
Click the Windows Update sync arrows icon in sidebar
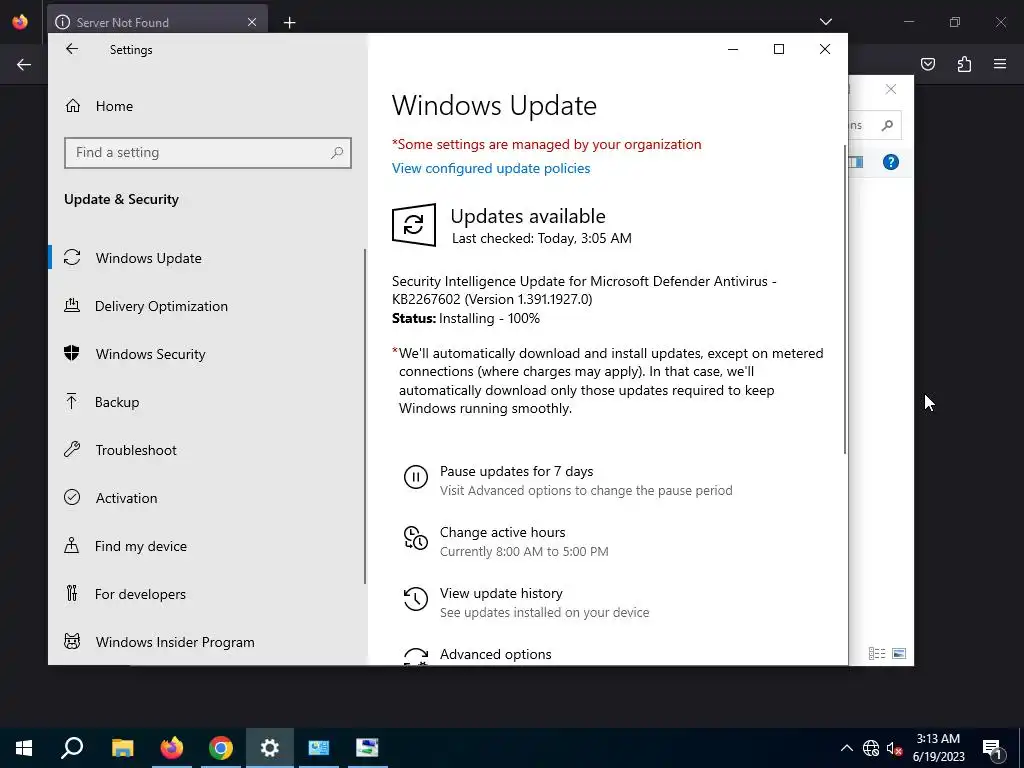[72, 257]
